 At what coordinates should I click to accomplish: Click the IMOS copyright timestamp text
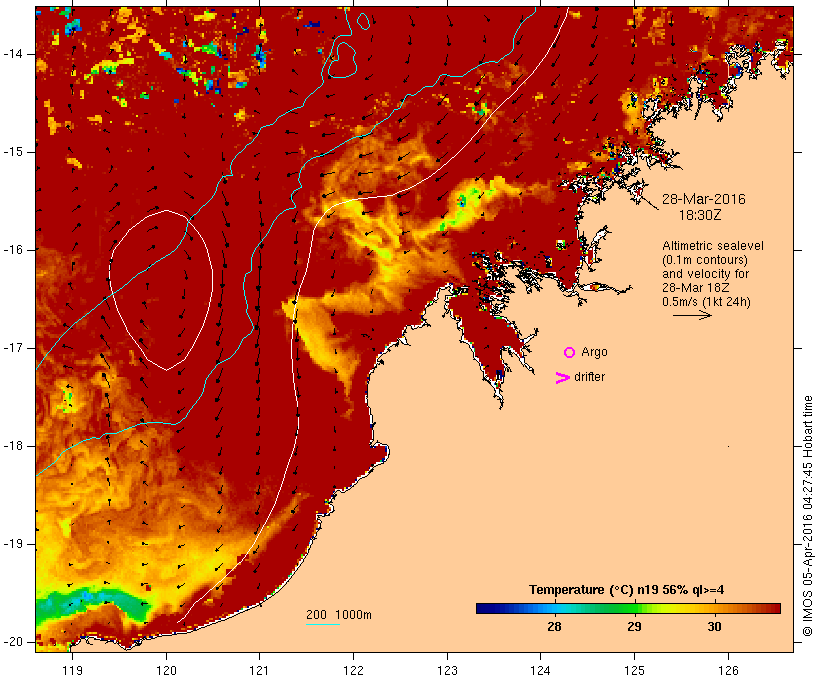(x=808, y=516)
